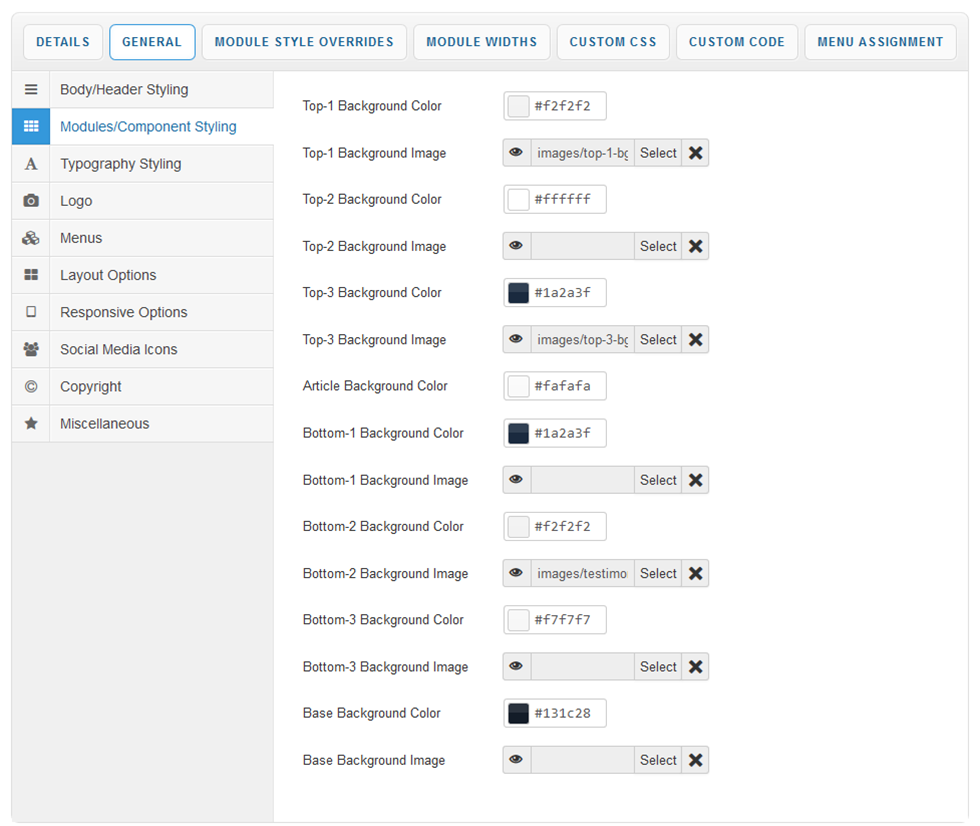
Task: Click the Typography Styling letter icon
Action: click(31, 164)
